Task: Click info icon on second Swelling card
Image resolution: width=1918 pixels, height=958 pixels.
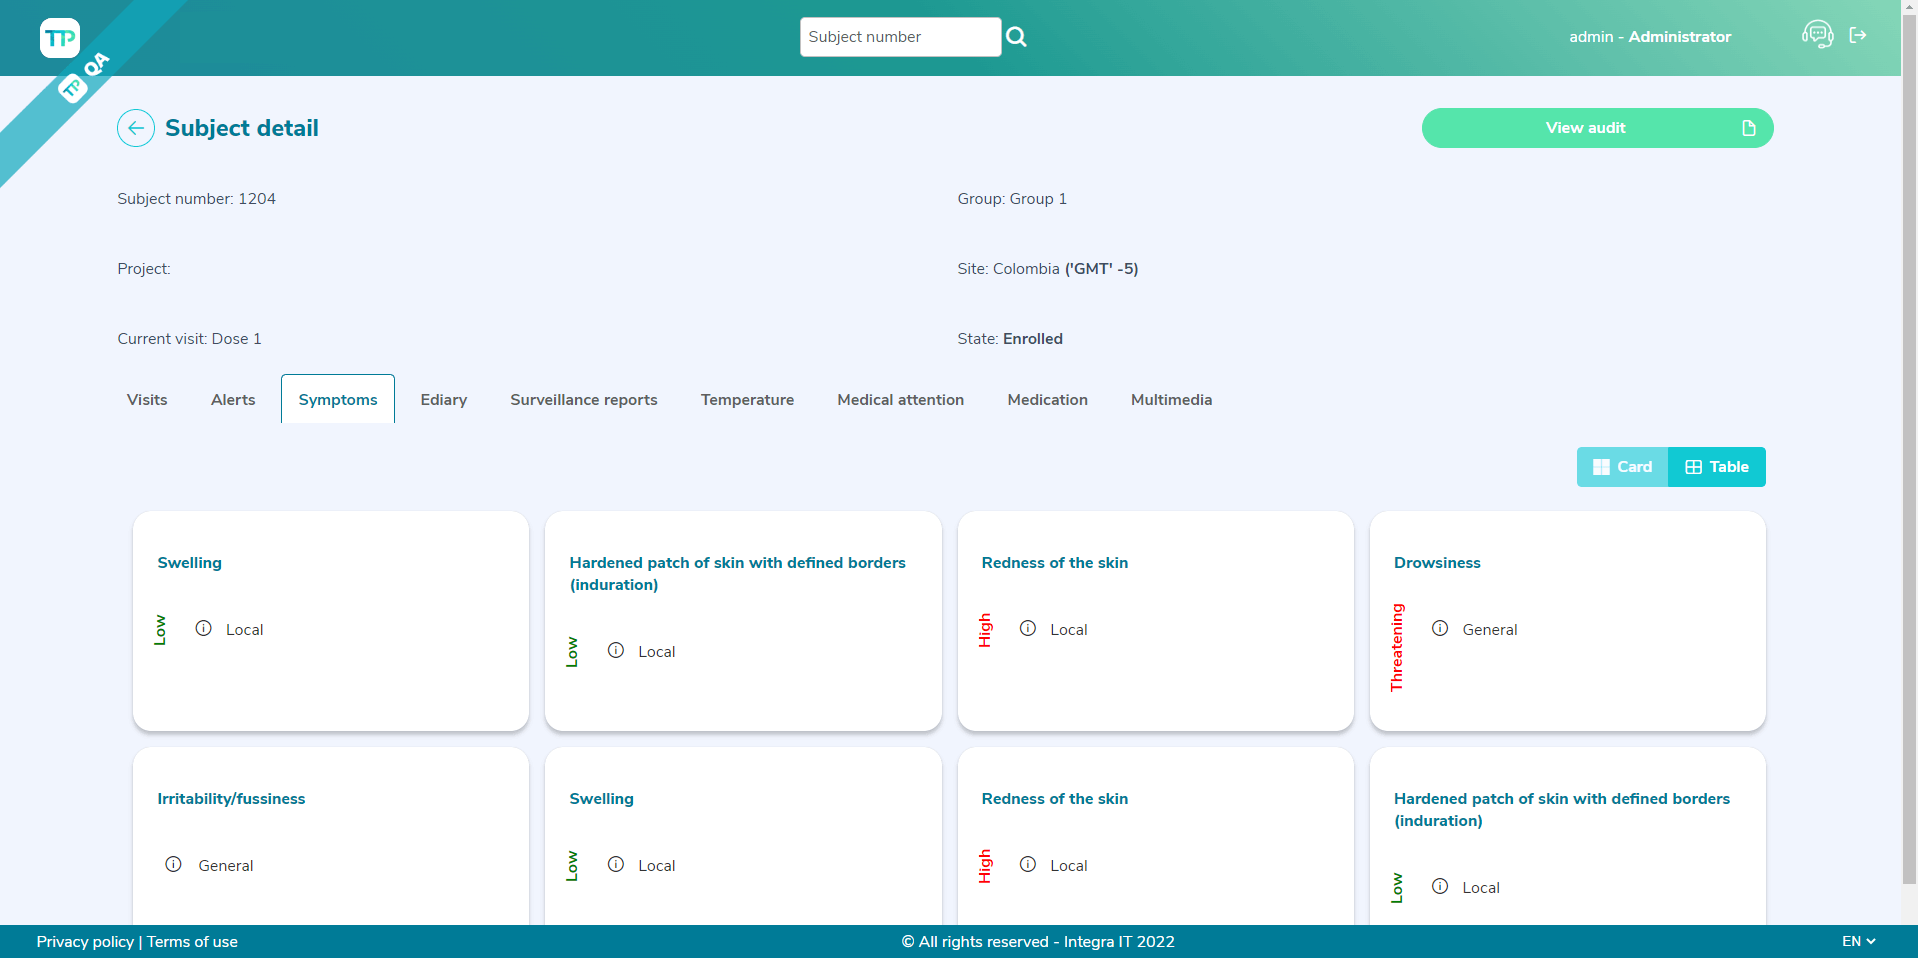Action: click(616, 864)
